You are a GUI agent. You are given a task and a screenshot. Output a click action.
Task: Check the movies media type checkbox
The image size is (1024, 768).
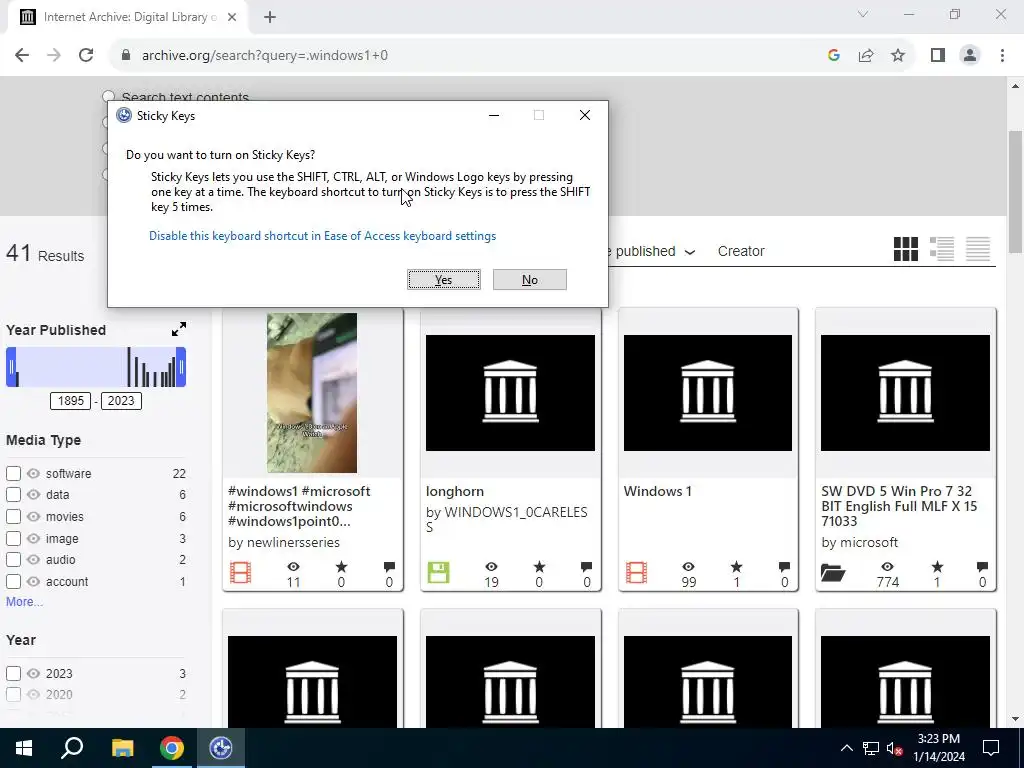point(13,516)
